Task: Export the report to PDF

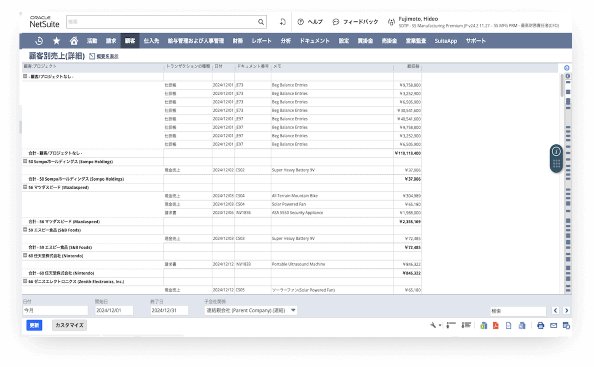Action: pyautogui.click(x=496, y=325)
